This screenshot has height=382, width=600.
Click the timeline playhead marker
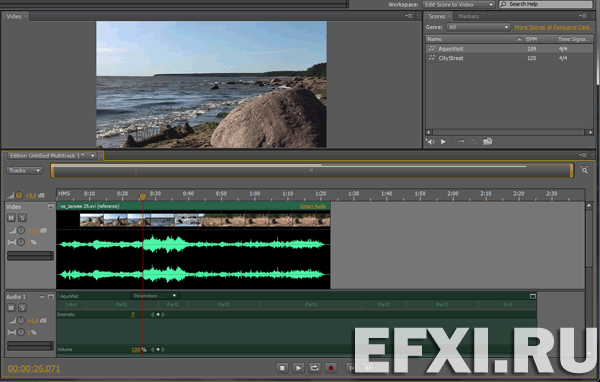click(143, 197)
